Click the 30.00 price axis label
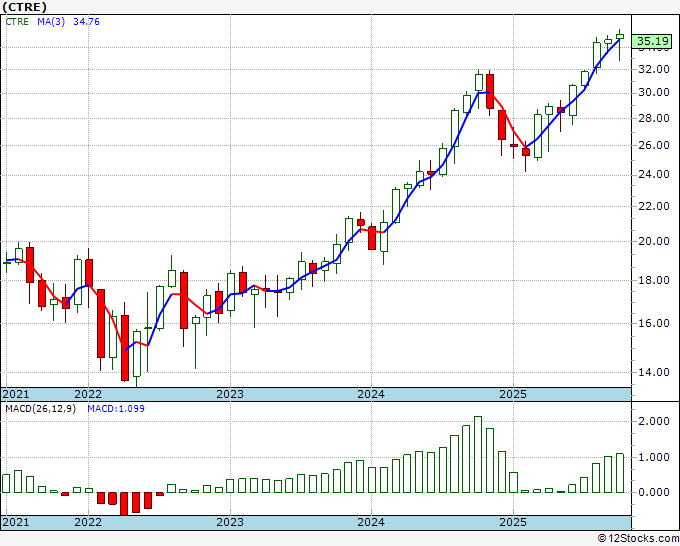 (654, 92)
